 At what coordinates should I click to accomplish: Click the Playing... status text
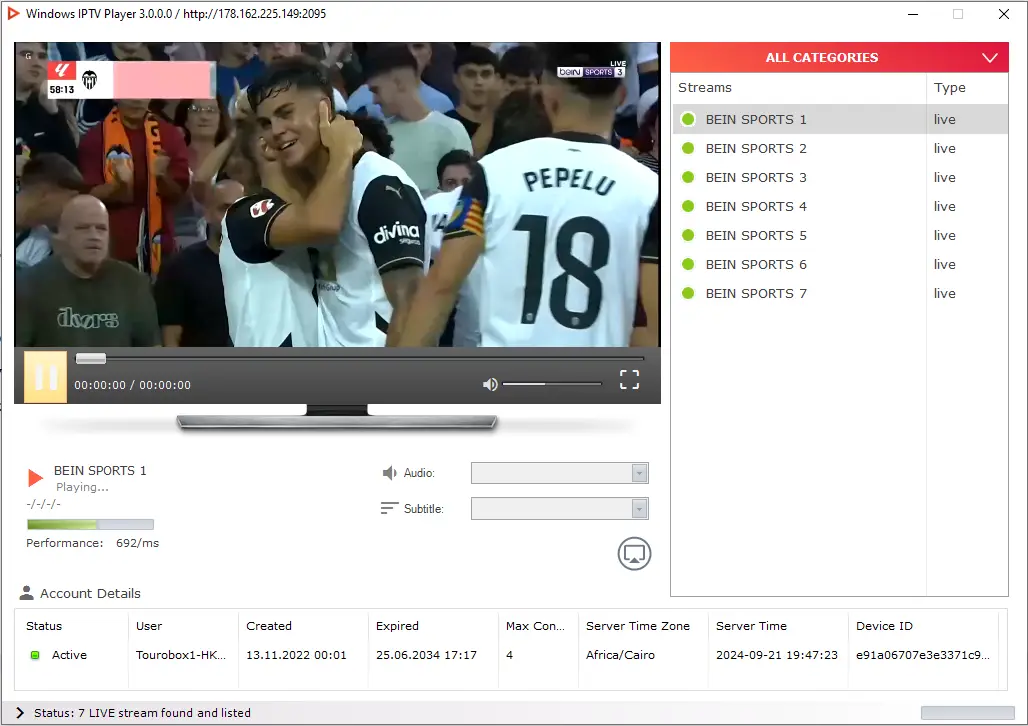[82, 487]
